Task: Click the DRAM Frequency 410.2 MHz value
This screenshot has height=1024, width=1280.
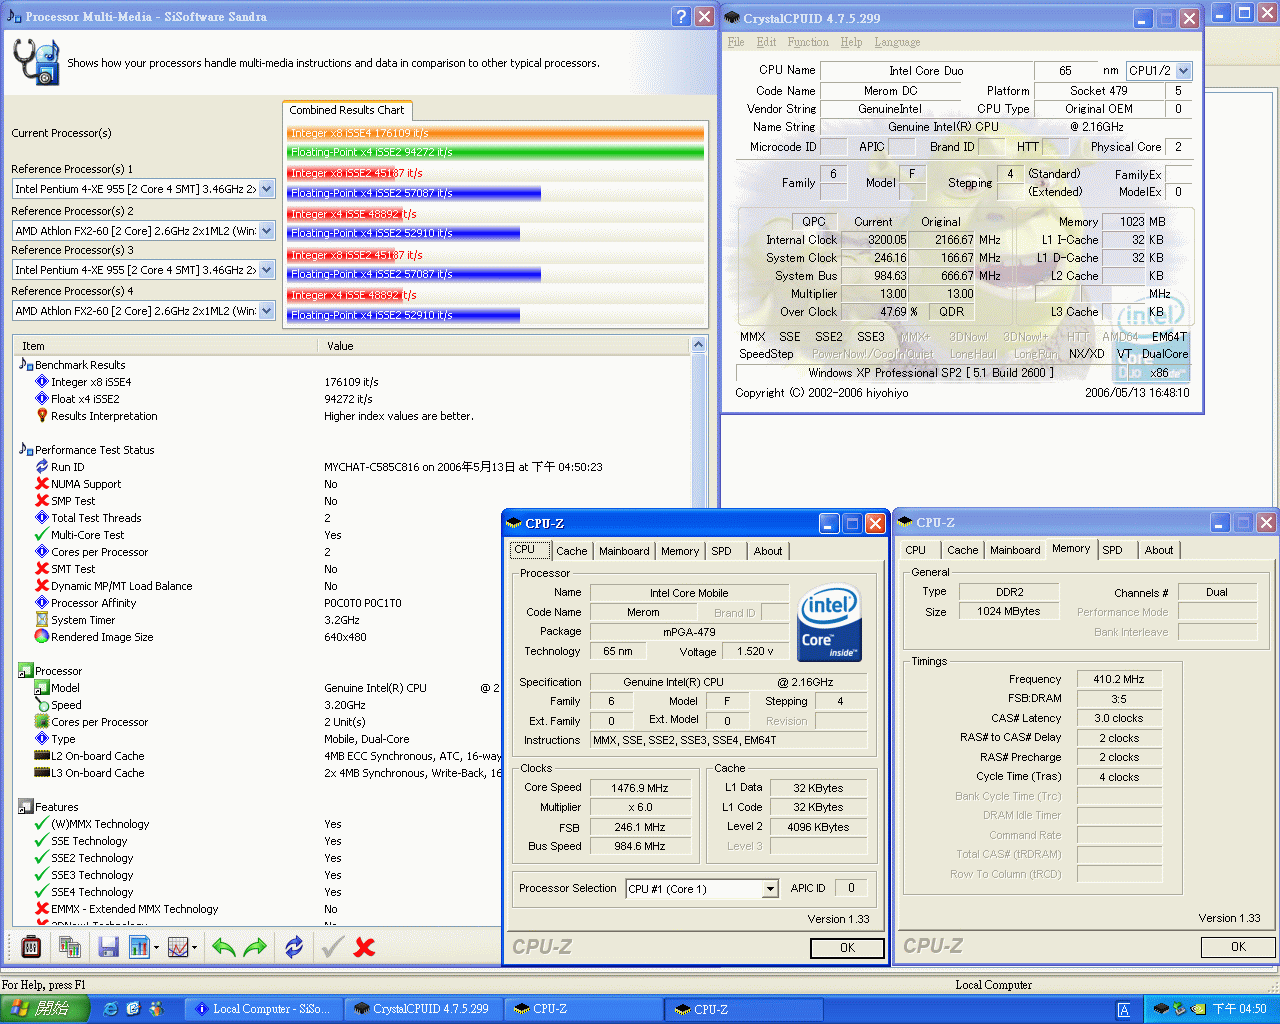Action: pyautogui.click(x=1119, y=679)
